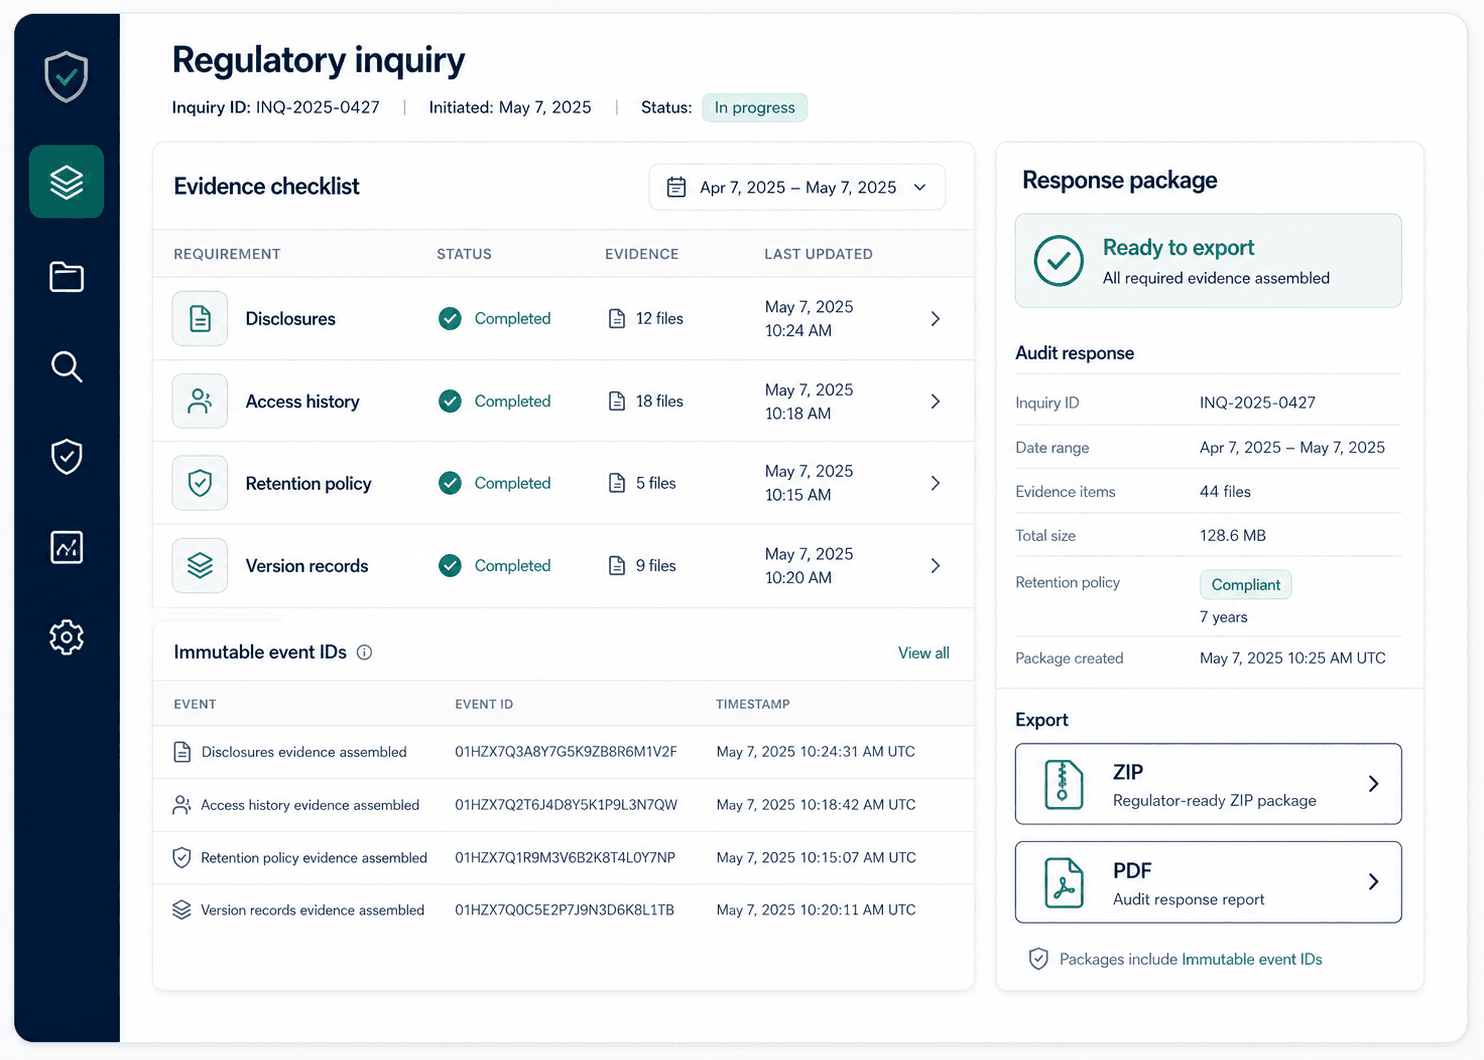Click the file icon beside 9 files
The height and width of the screenshot is (1060, 1484).
point(617,566)
